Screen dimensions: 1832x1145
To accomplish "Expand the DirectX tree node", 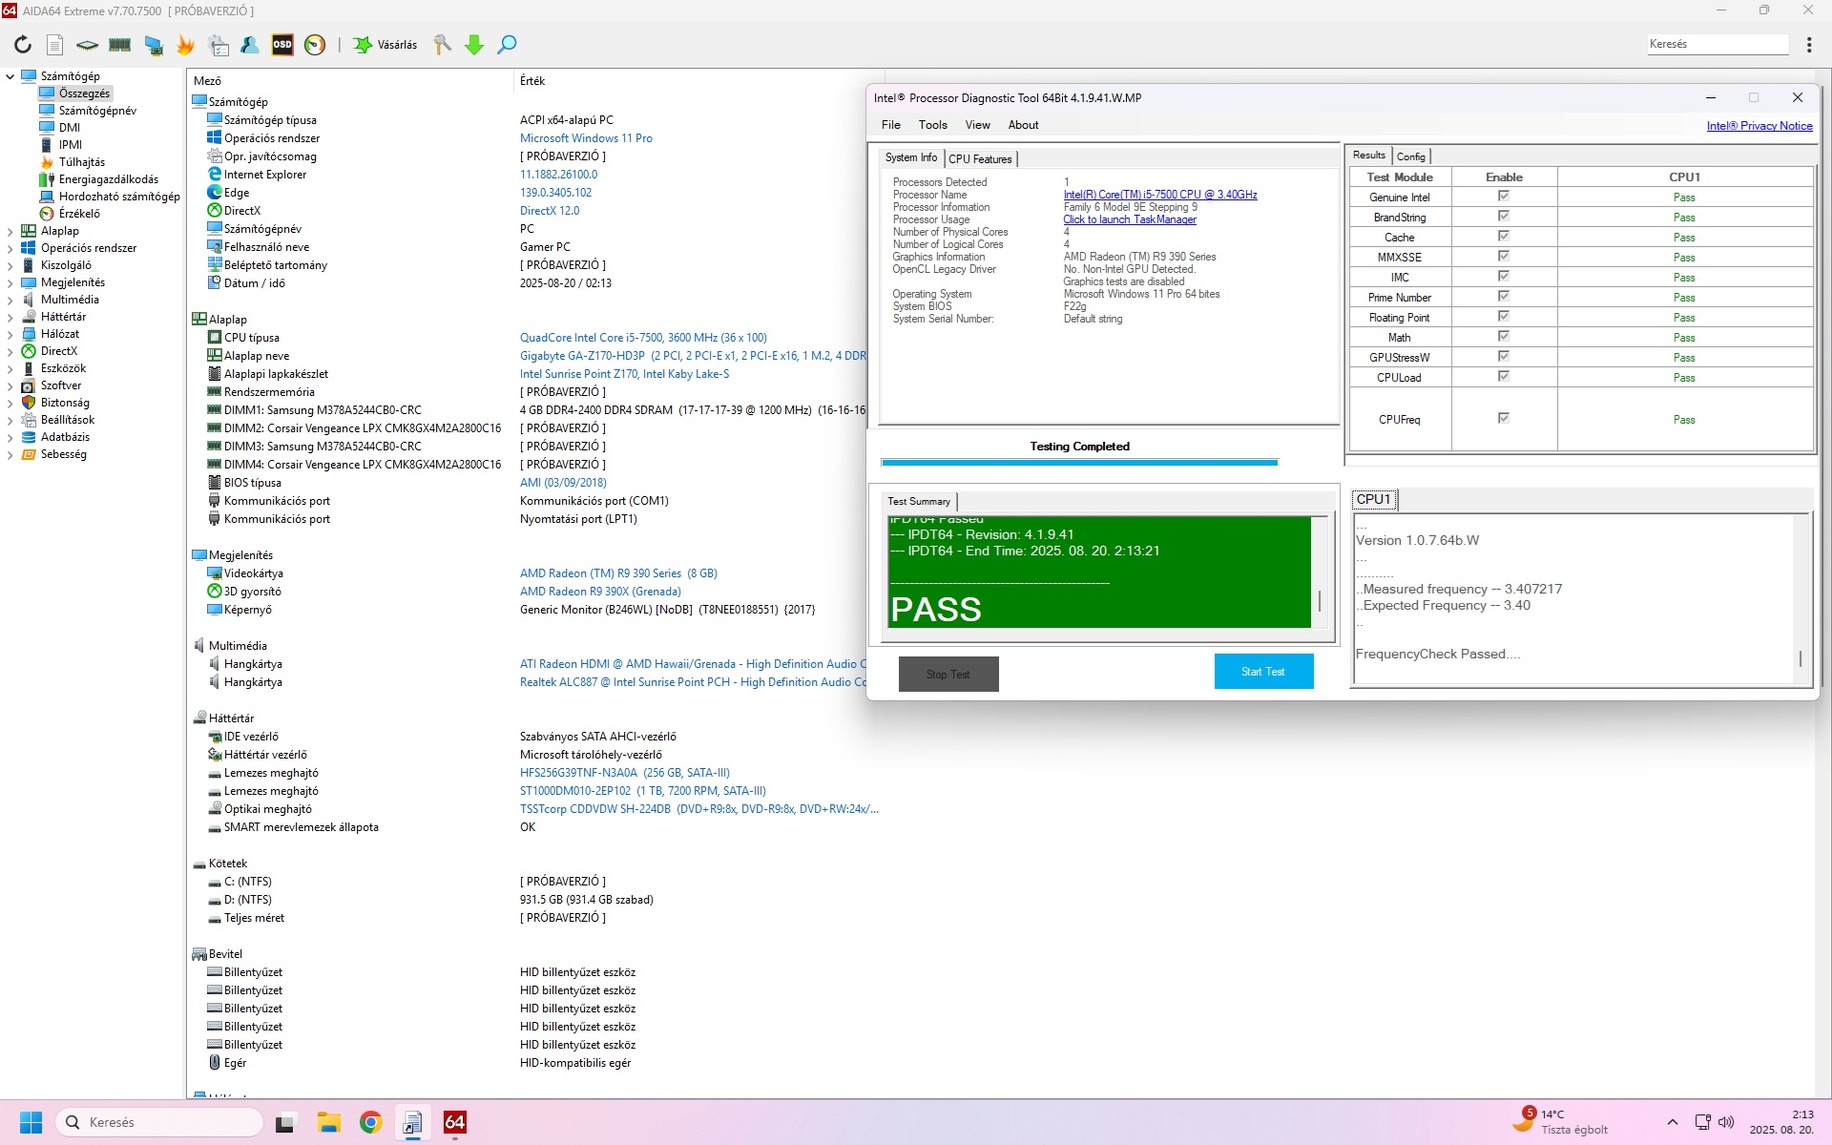I will pyautogui.click(x=10, y=351).
